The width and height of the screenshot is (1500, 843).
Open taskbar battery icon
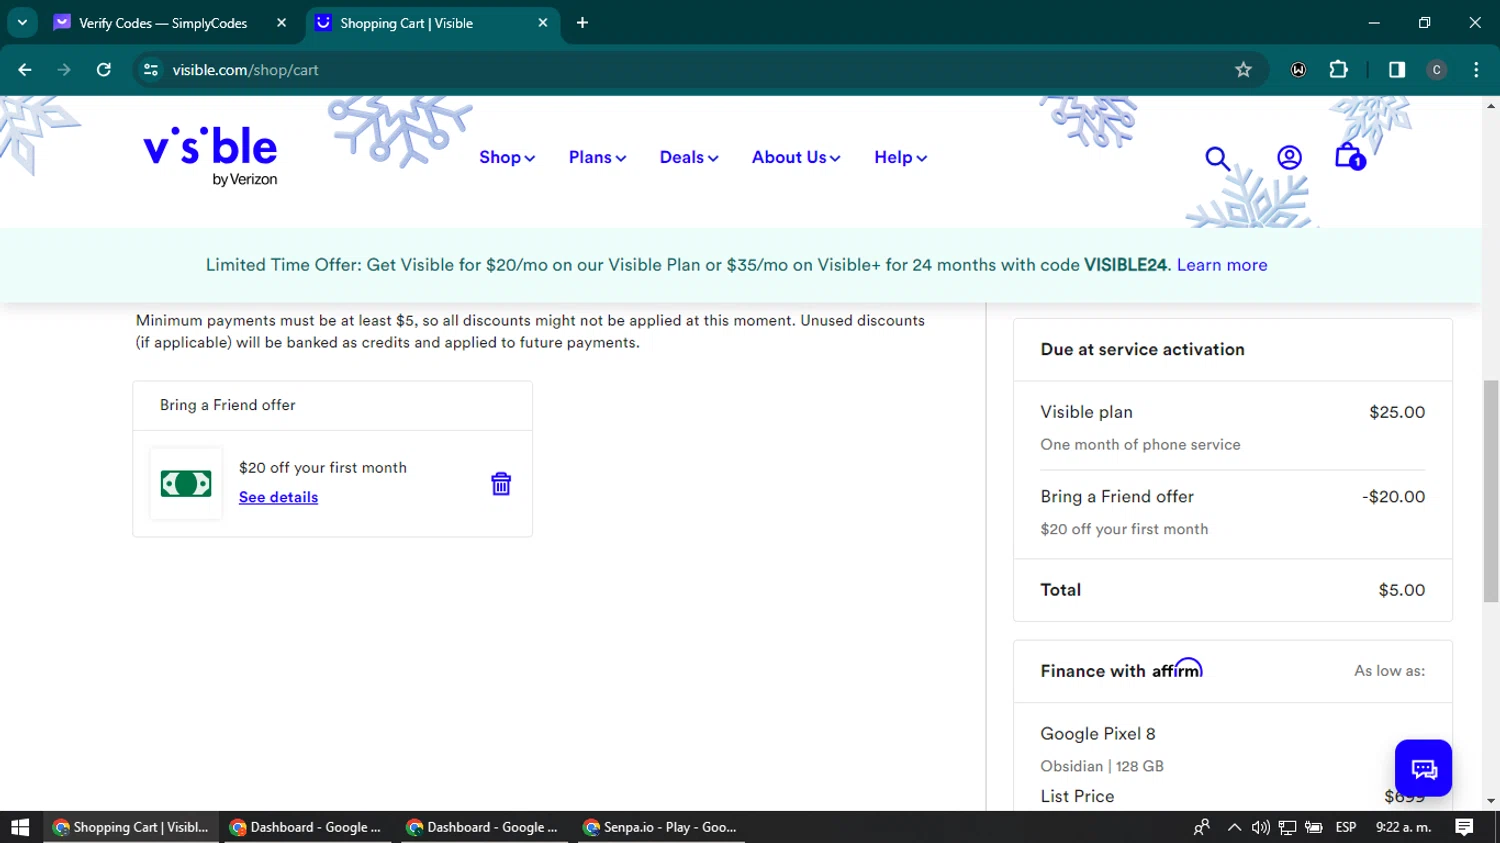(x=1314, y=827)
